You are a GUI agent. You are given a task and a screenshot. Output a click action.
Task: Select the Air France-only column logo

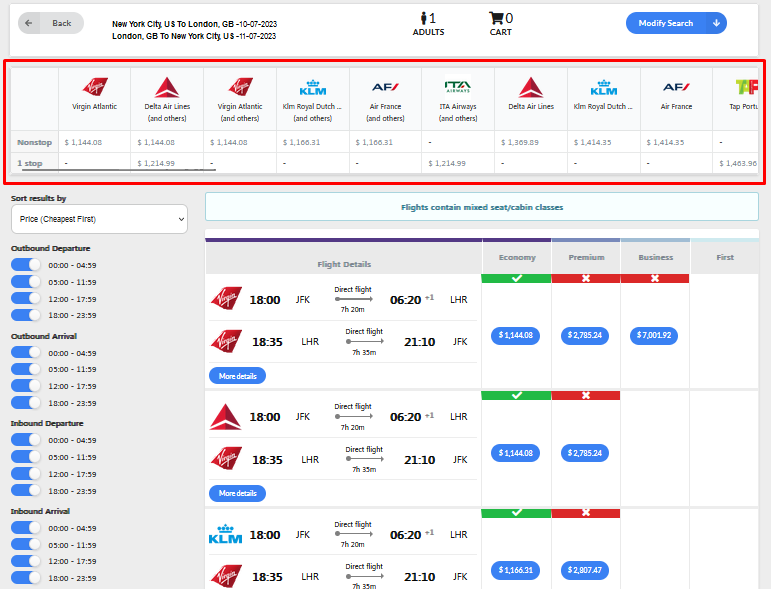(676, 88)
